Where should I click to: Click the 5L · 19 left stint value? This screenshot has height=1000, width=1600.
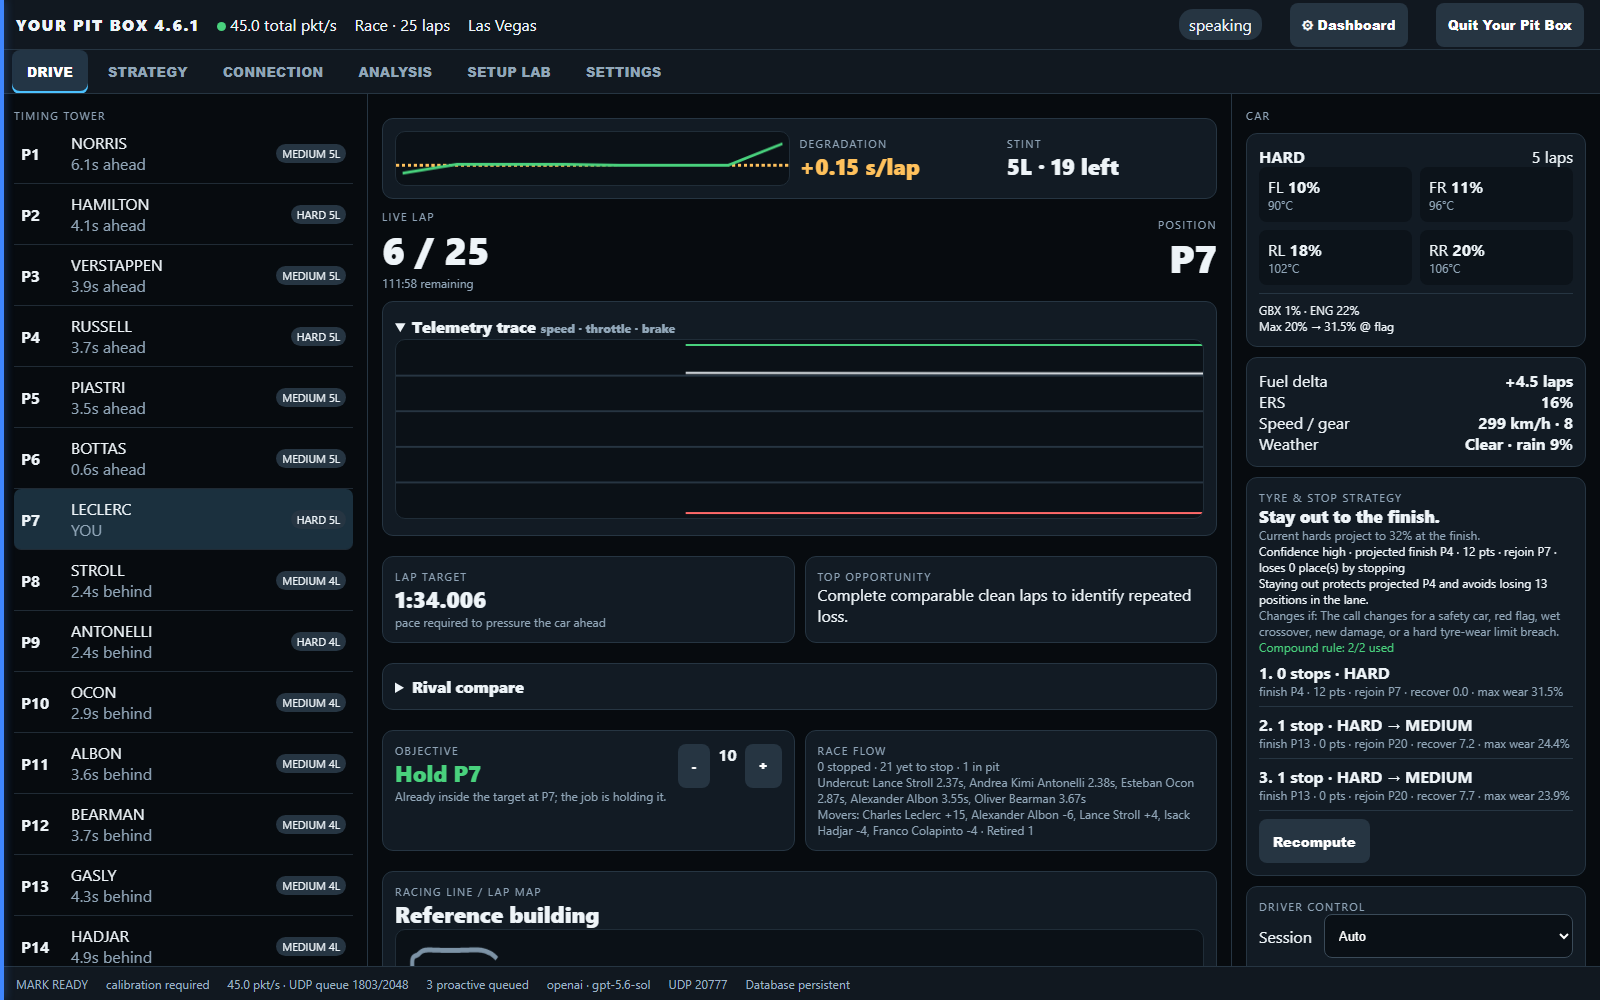point(1062,167)
